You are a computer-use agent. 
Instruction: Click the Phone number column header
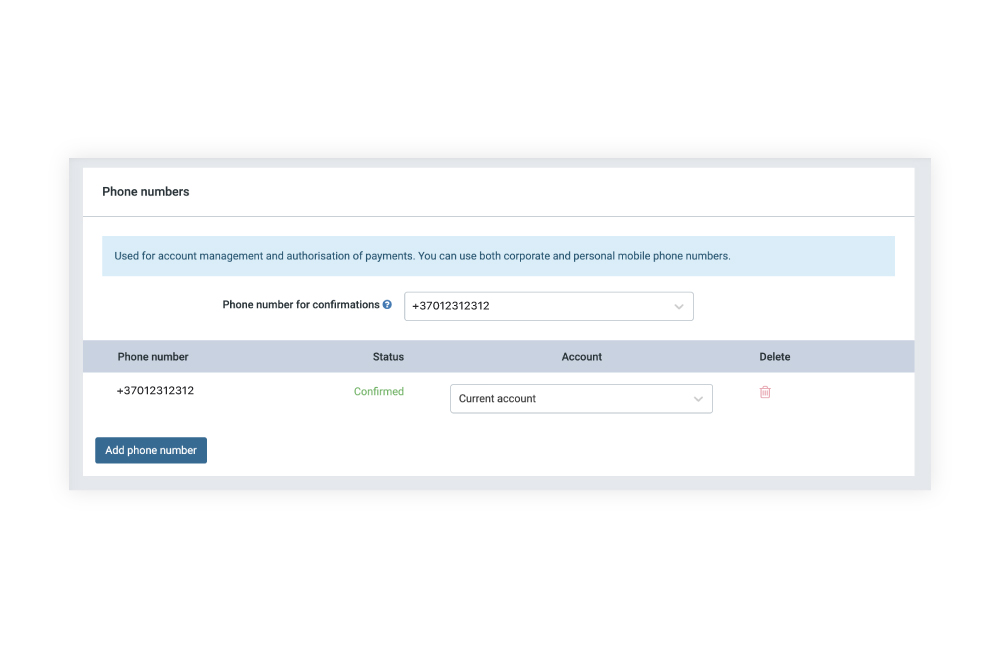click(x=153, y=357)
